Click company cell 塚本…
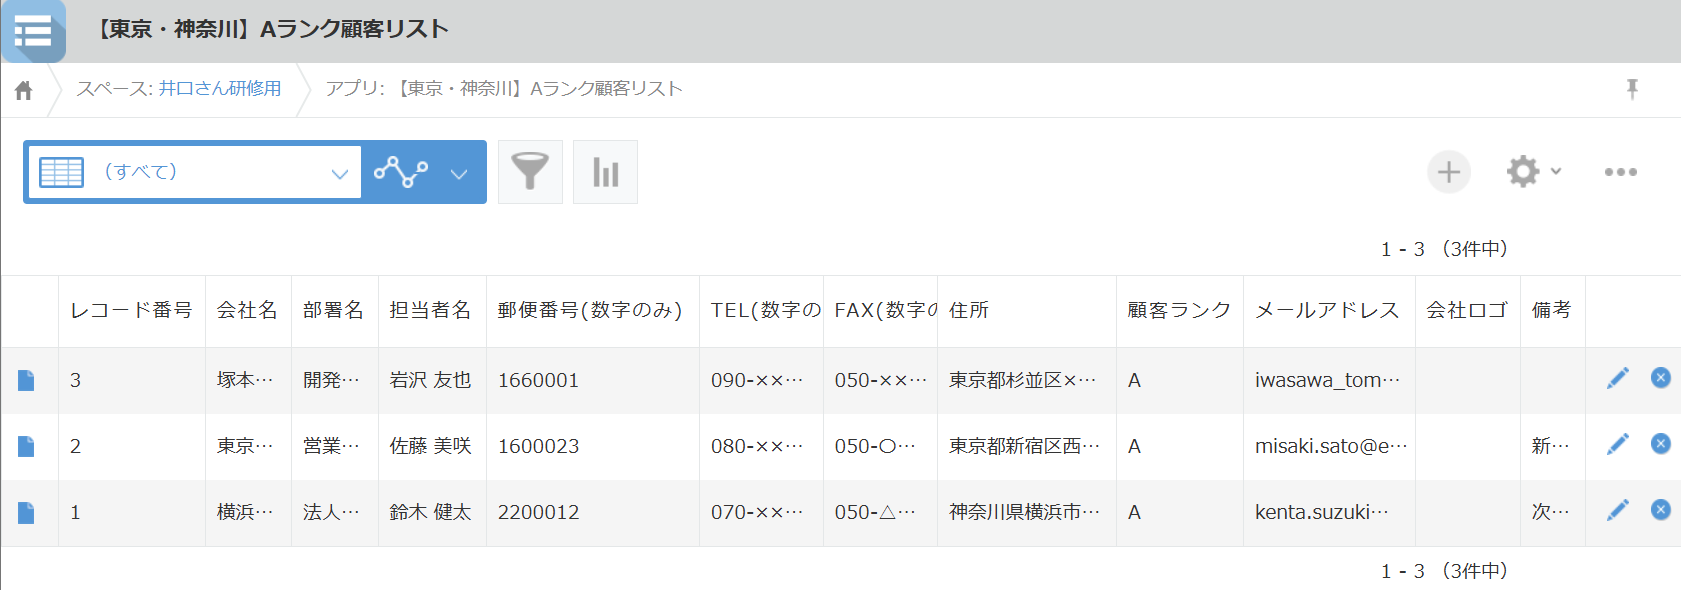The image size is (1681, 590). click(x=247, y=380)
